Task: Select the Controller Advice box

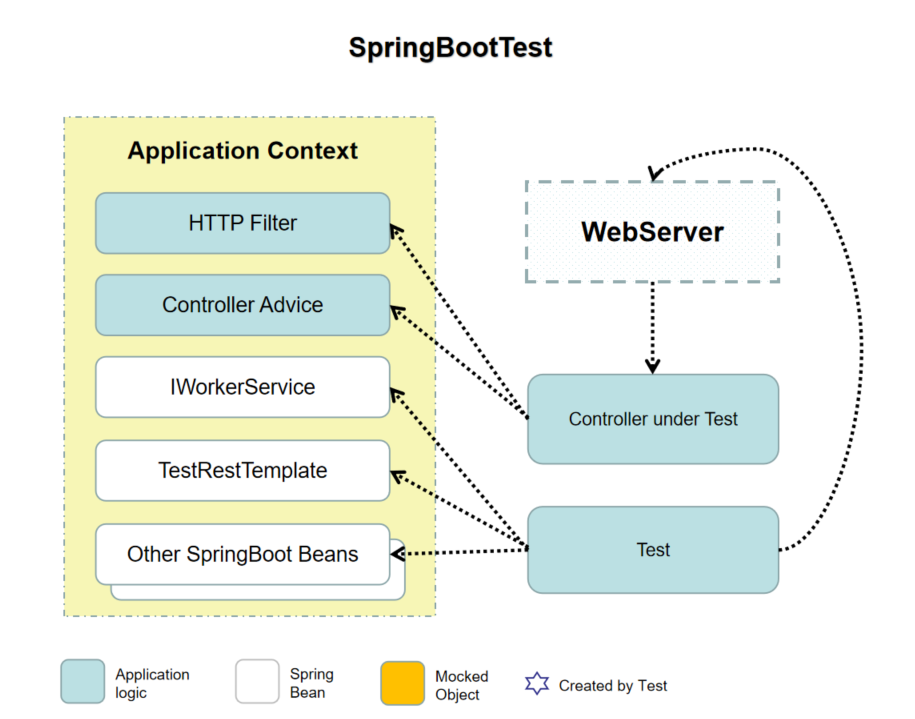Action: (x=243, y=305)
